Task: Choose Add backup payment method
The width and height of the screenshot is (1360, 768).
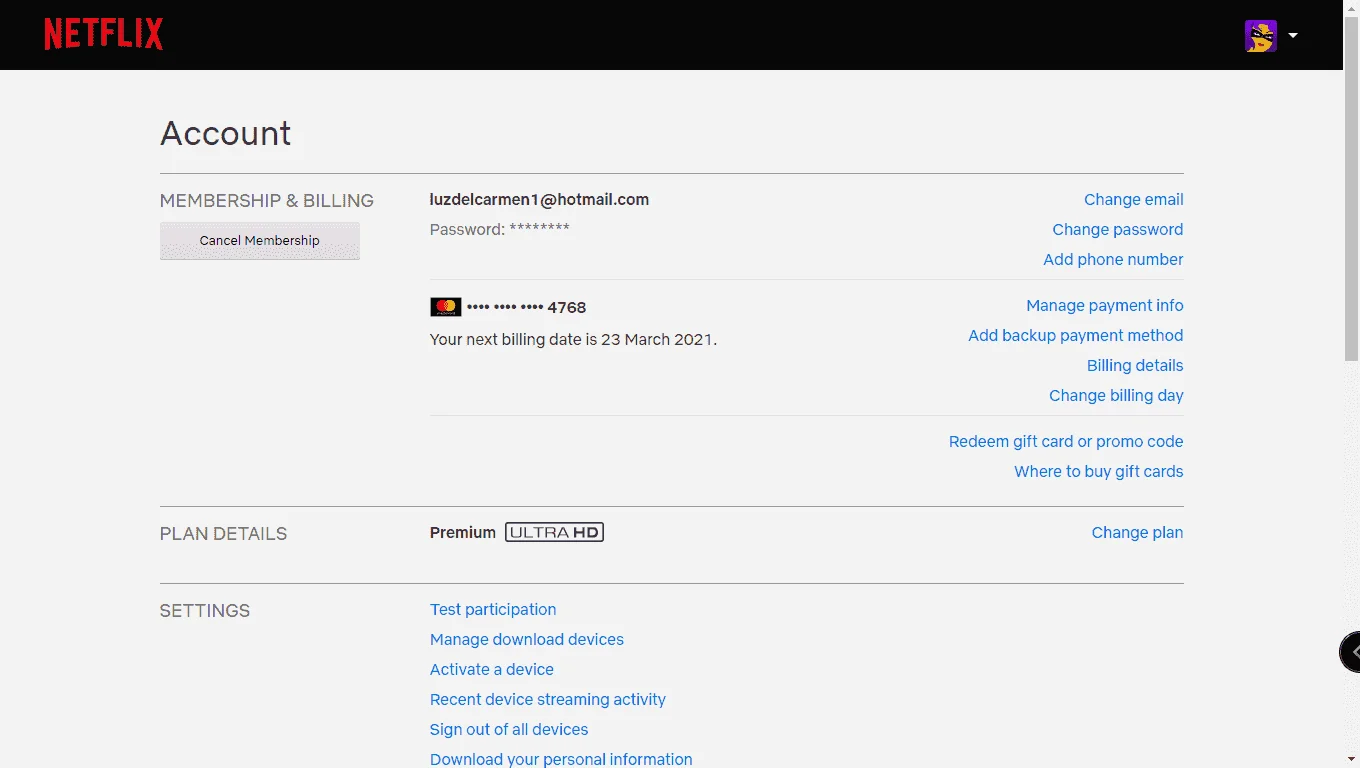Action: pos(1076,336)
